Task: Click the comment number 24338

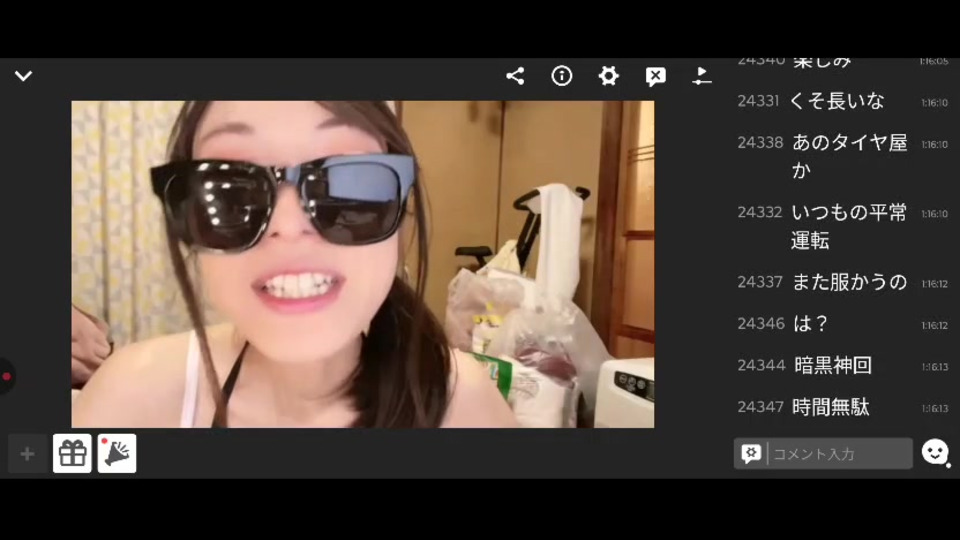Action: [760, 143]
